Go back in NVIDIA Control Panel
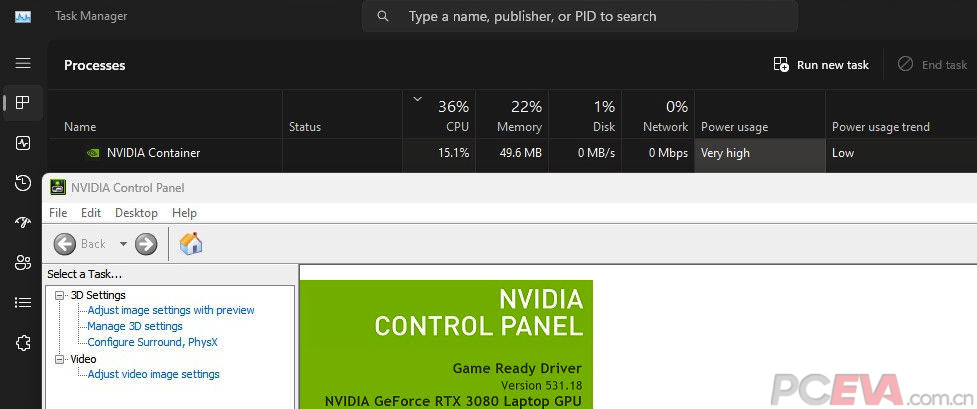 (65, 244)
